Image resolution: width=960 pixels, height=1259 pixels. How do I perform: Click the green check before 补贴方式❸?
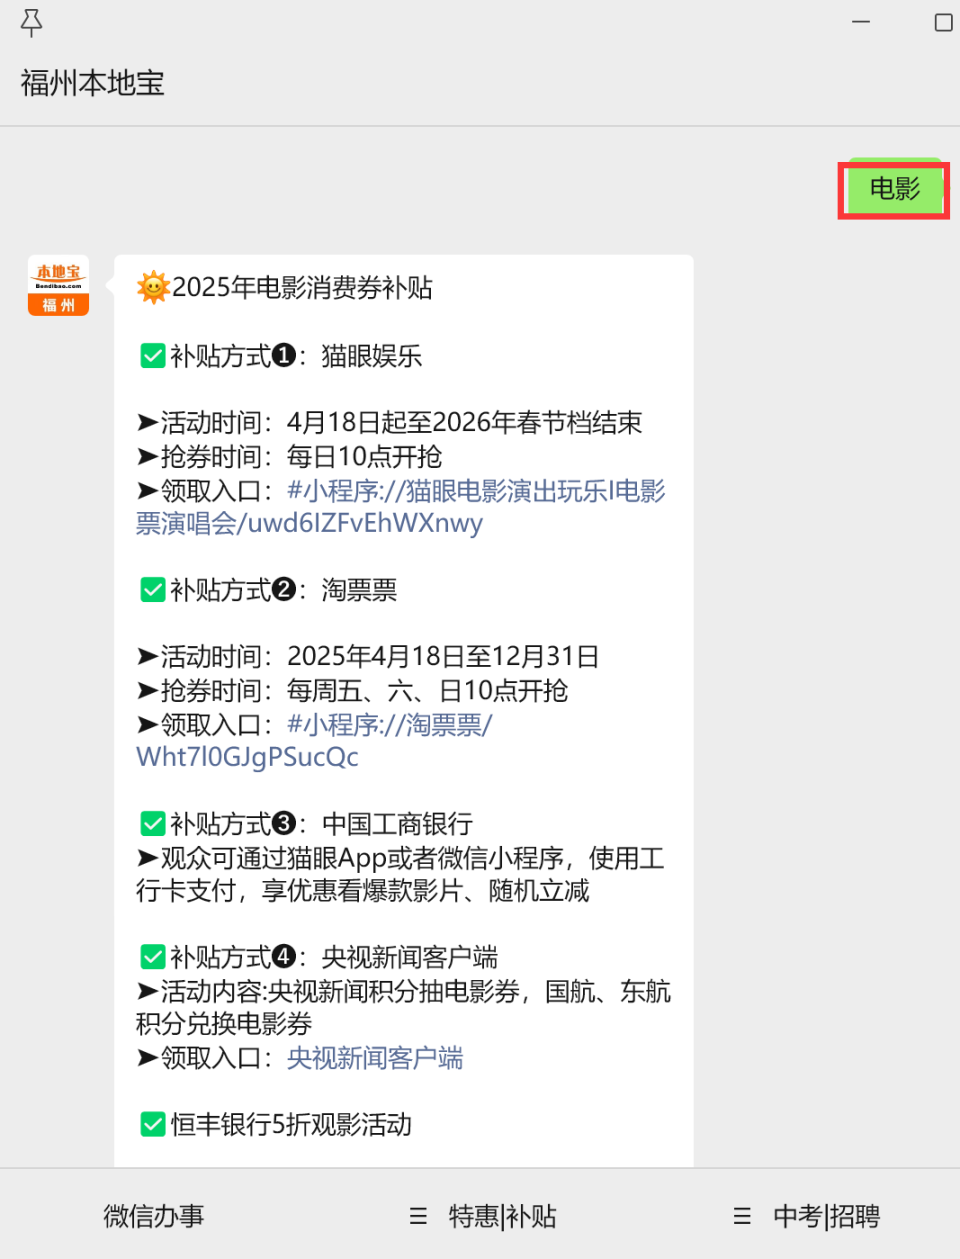[153, 824]
